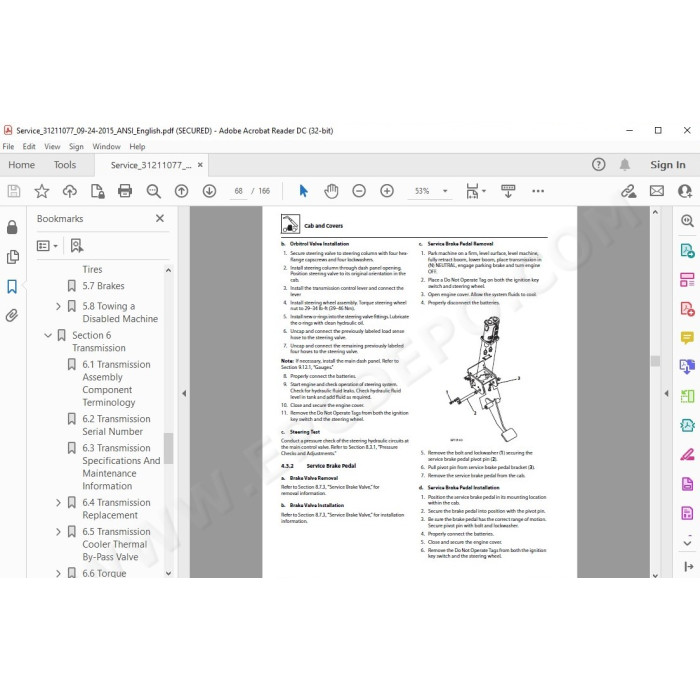Open the View menu
700x700 pixels.
[52, 146]
